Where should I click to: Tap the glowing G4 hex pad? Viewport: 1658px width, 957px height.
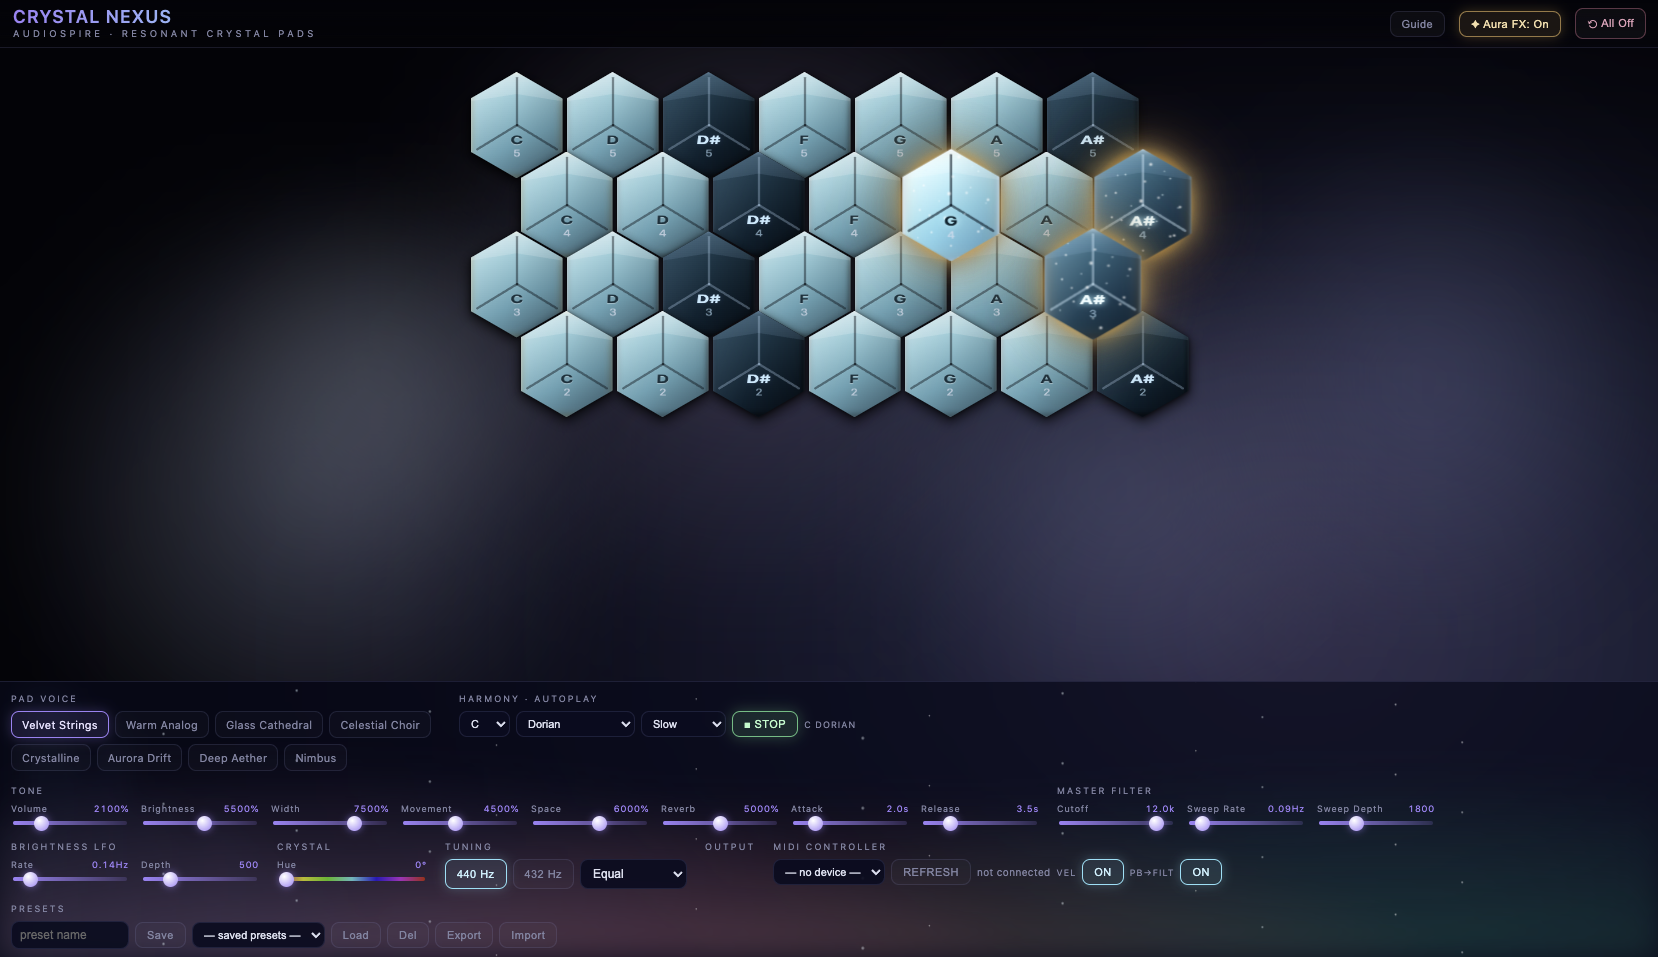[951, 205]
